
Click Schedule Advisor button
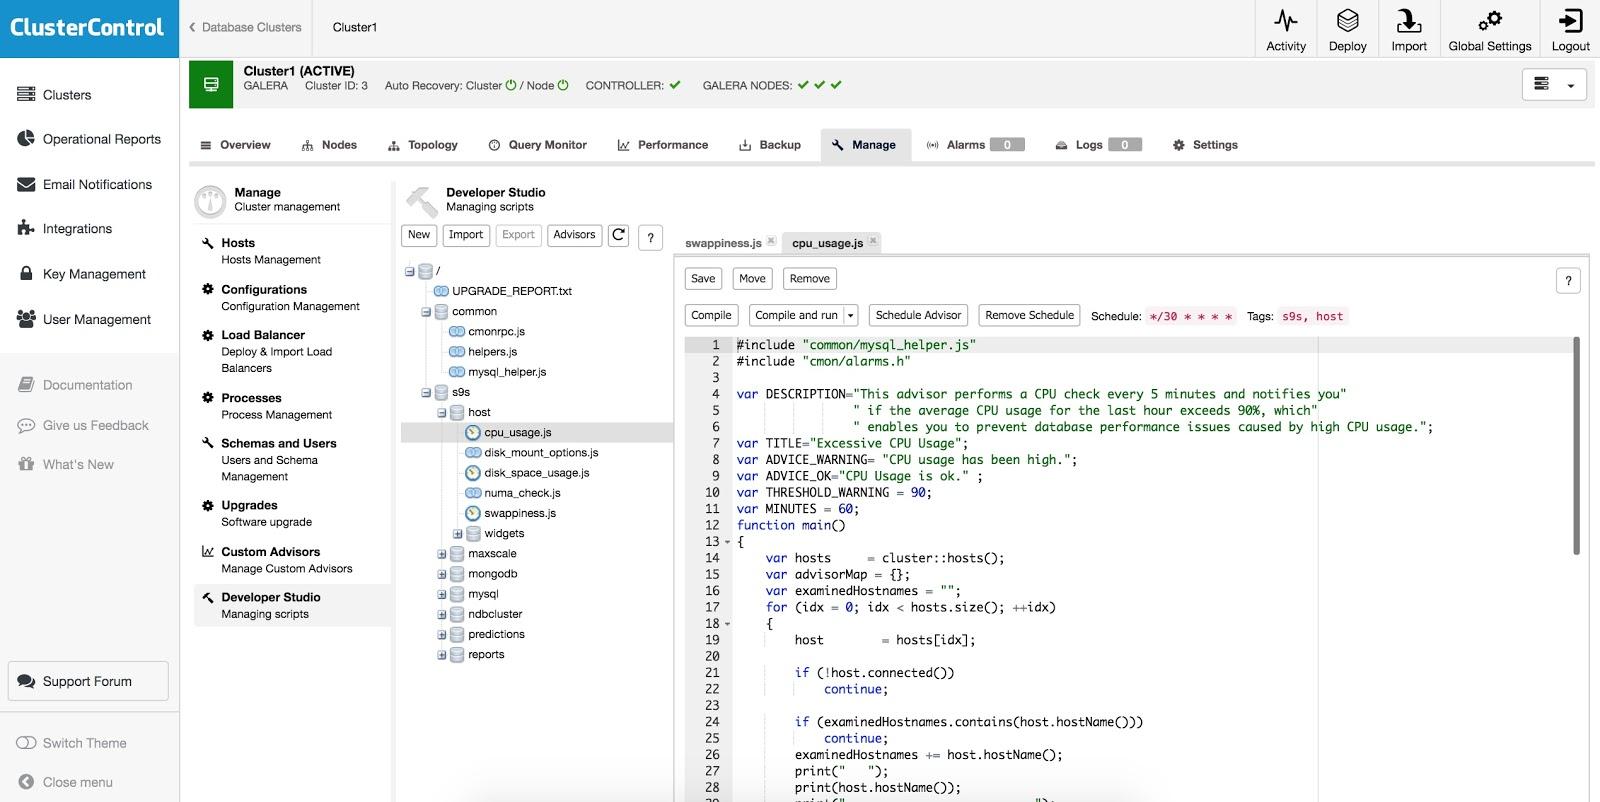click(x=918, y=315)
